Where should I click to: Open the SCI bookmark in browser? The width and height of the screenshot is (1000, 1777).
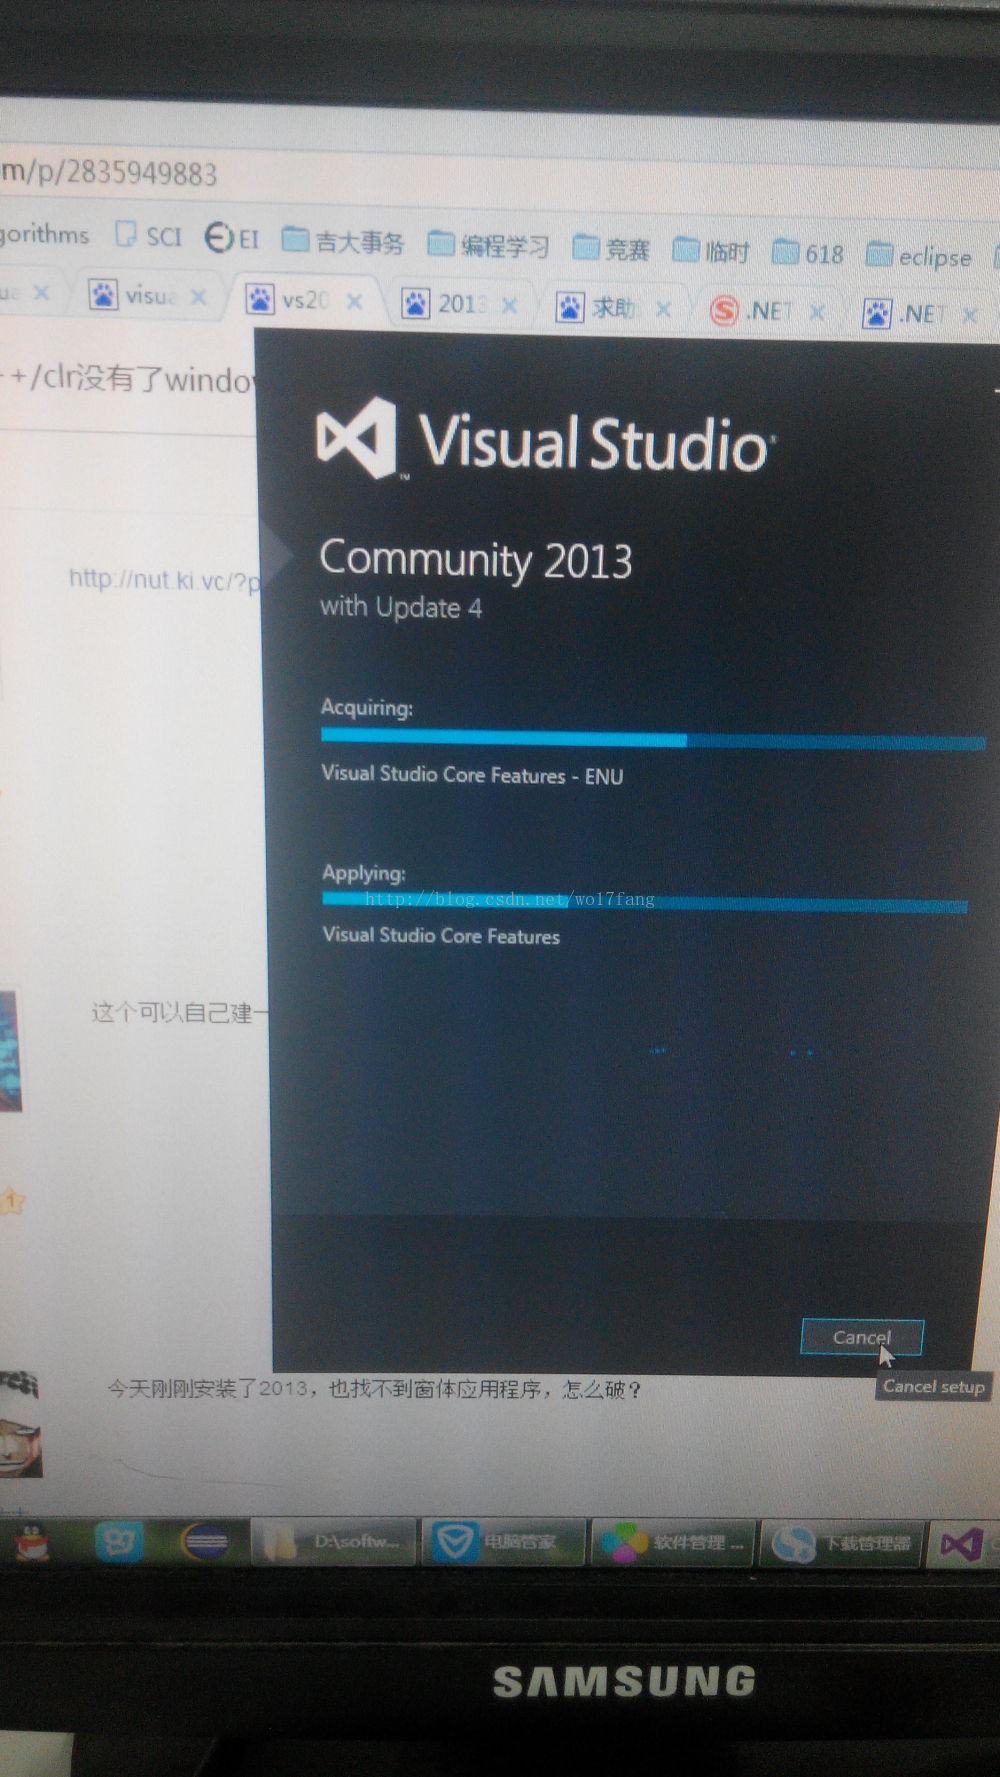(x=148, y=236)
